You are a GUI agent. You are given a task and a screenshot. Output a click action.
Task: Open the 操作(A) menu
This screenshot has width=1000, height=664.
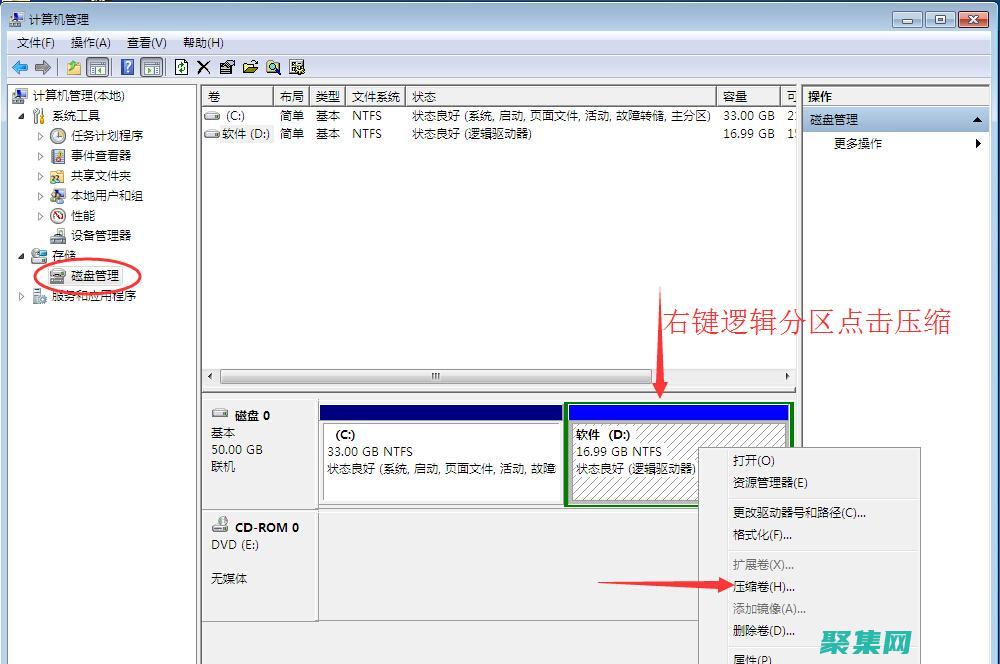(90, 43)
